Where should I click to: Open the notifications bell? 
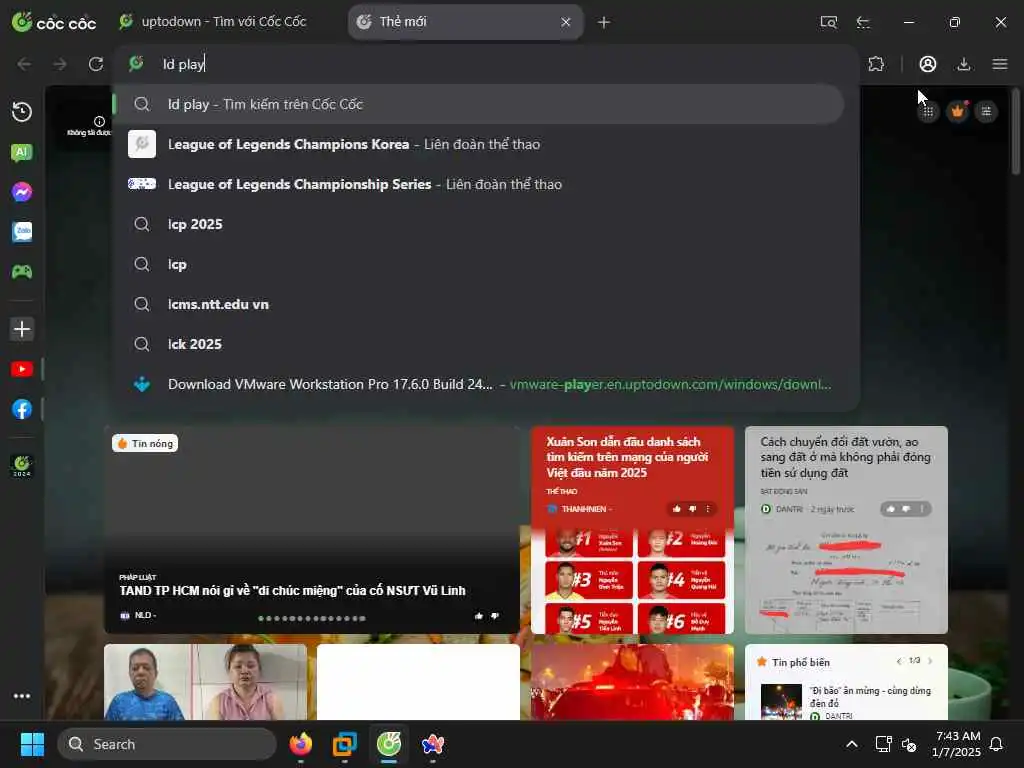click(996, 744)
